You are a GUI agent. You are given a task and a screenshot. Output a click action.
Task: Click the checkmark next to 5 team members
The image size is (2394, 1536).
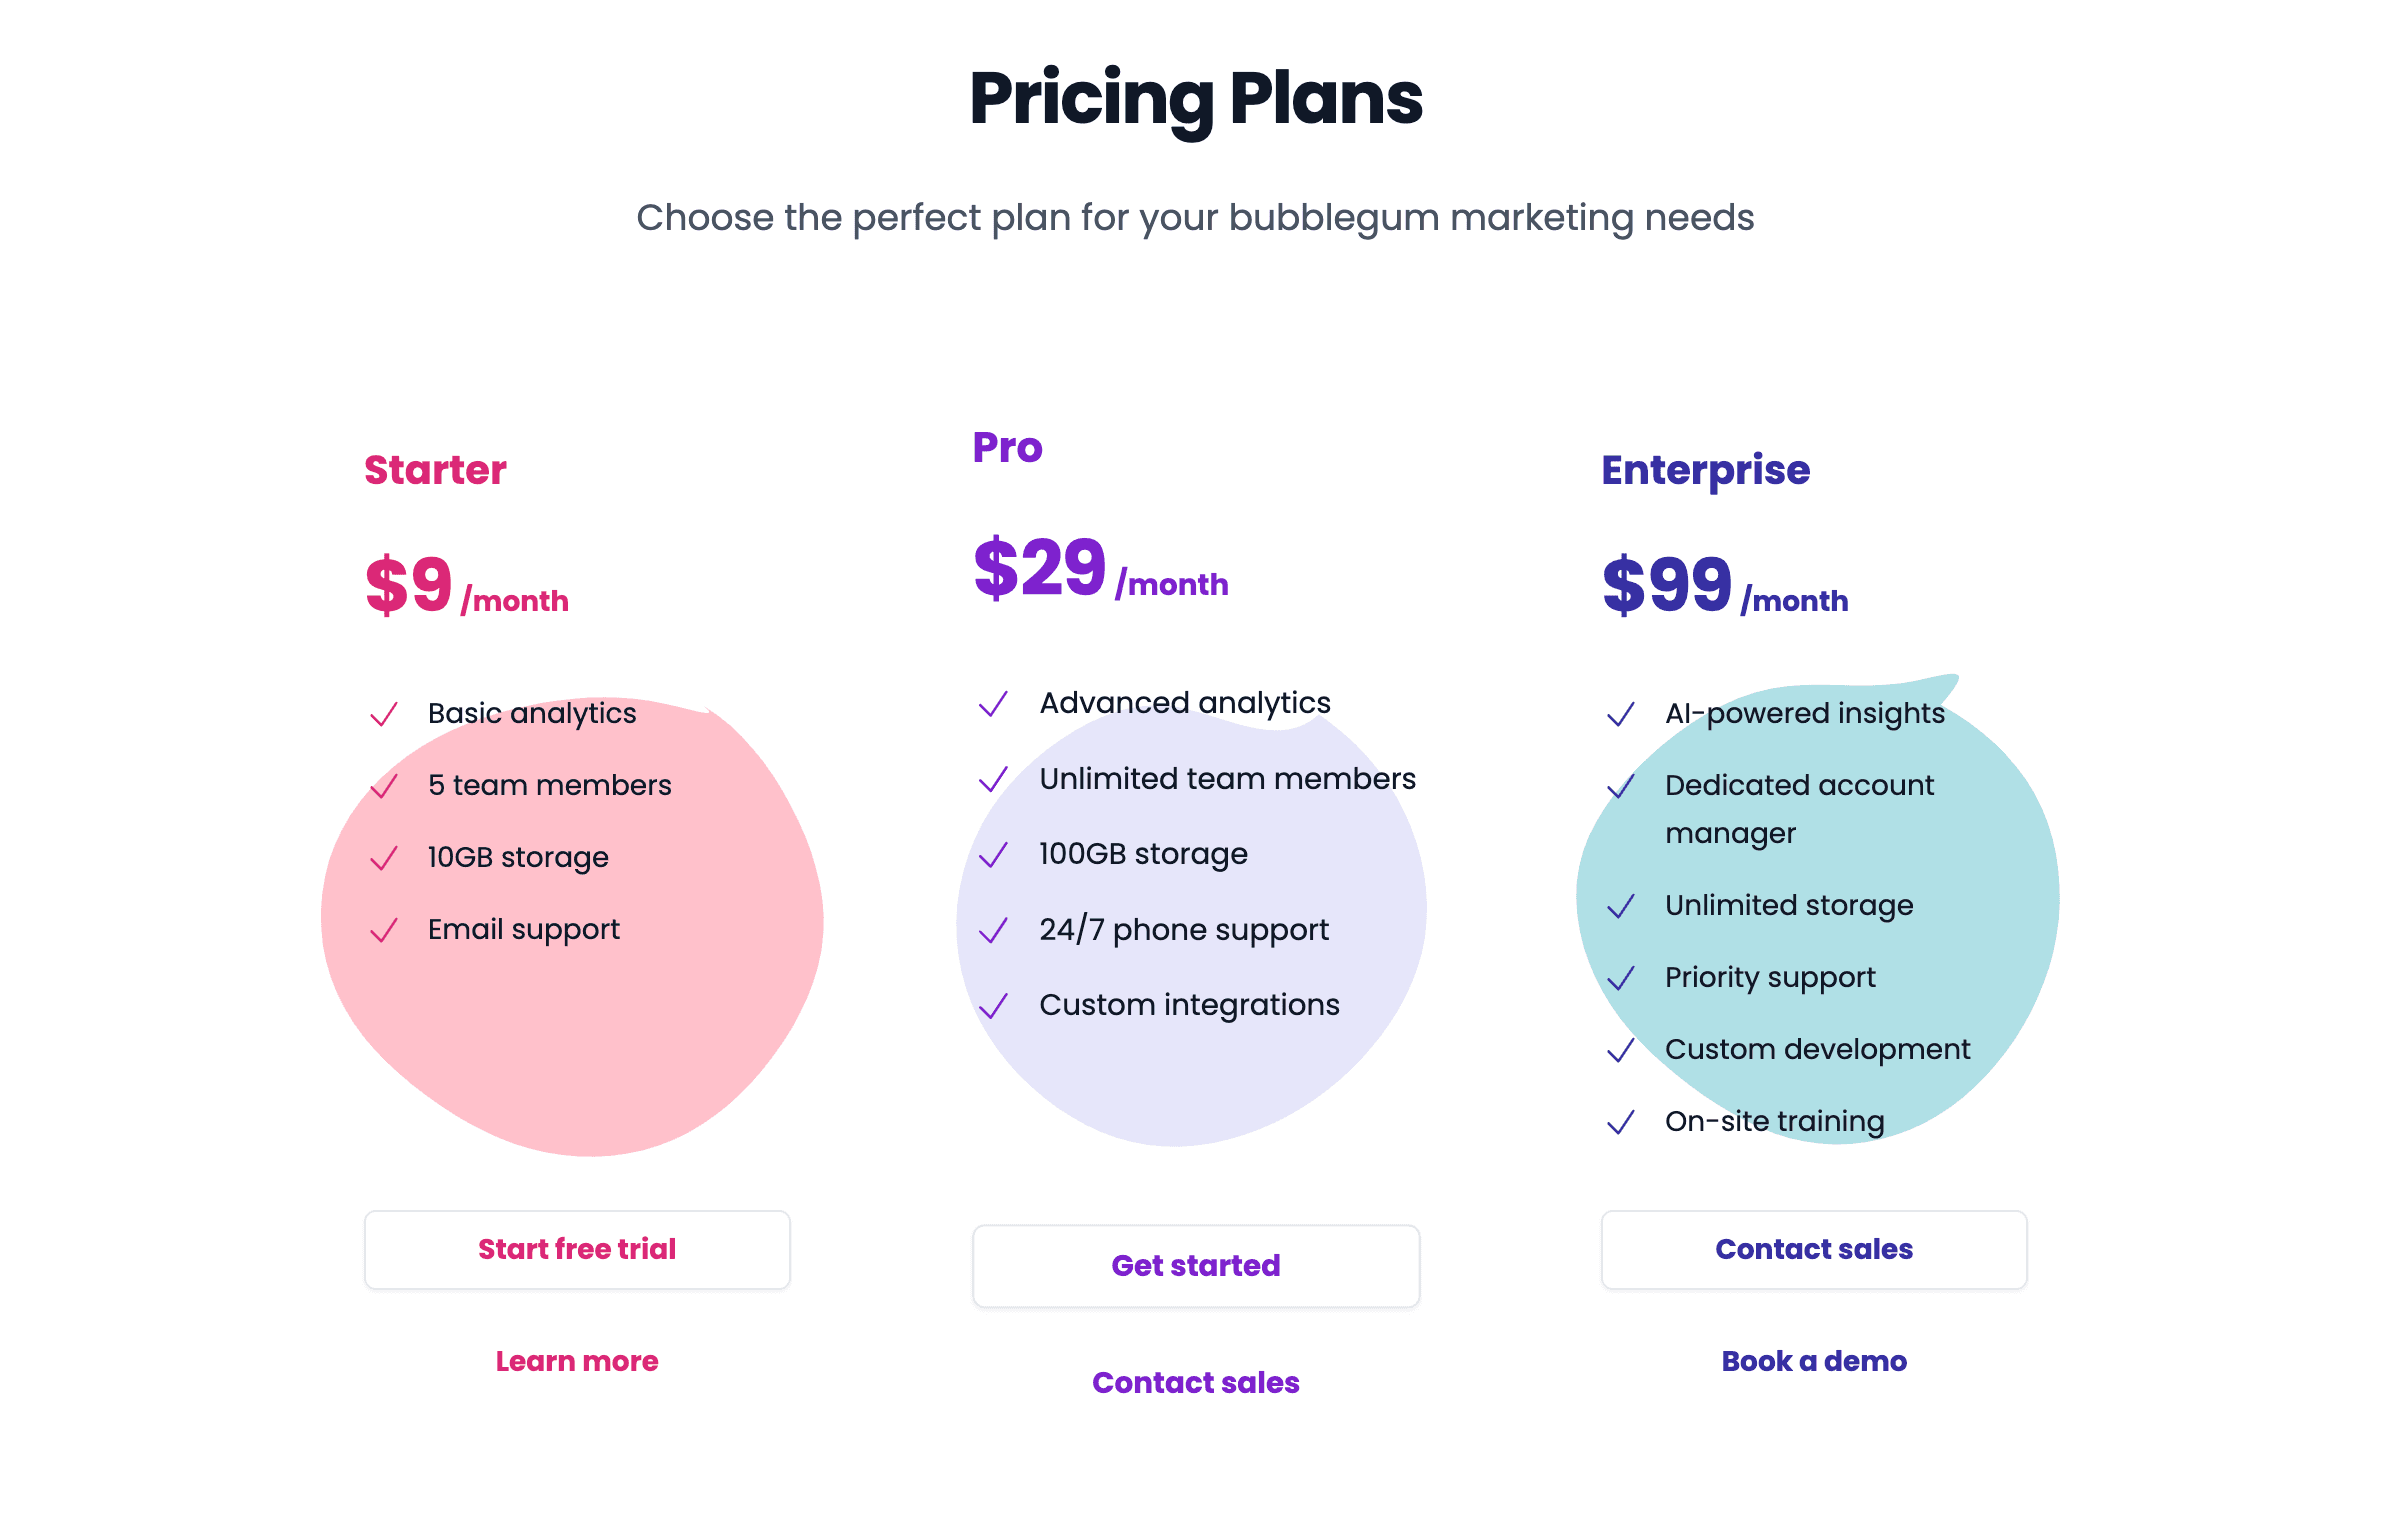(384, 787)
